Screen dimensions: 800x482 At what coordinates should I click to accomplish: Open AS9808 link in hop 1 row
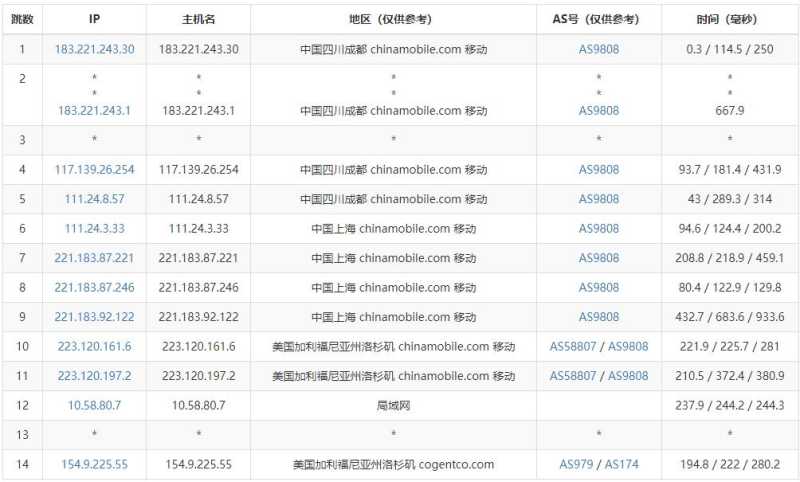[599, 49]
